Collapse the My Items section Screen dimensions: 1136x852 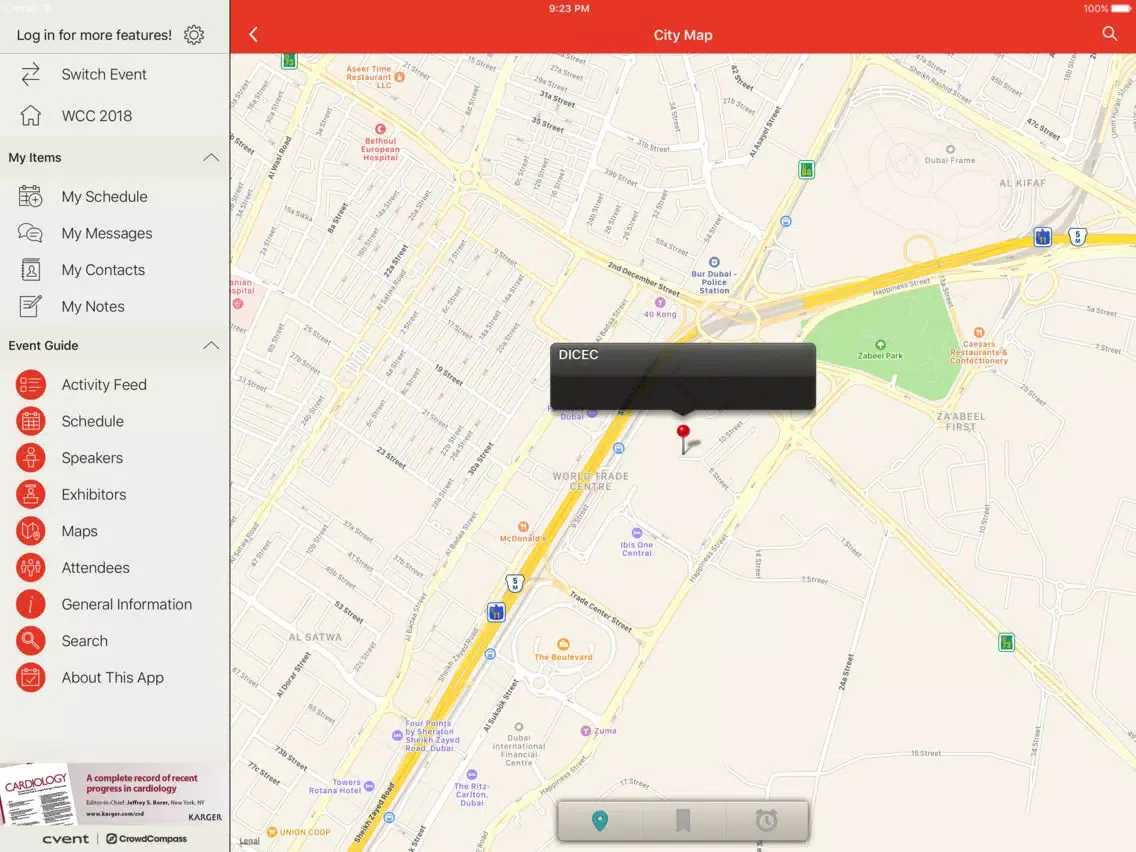click(x=211, y=158)
